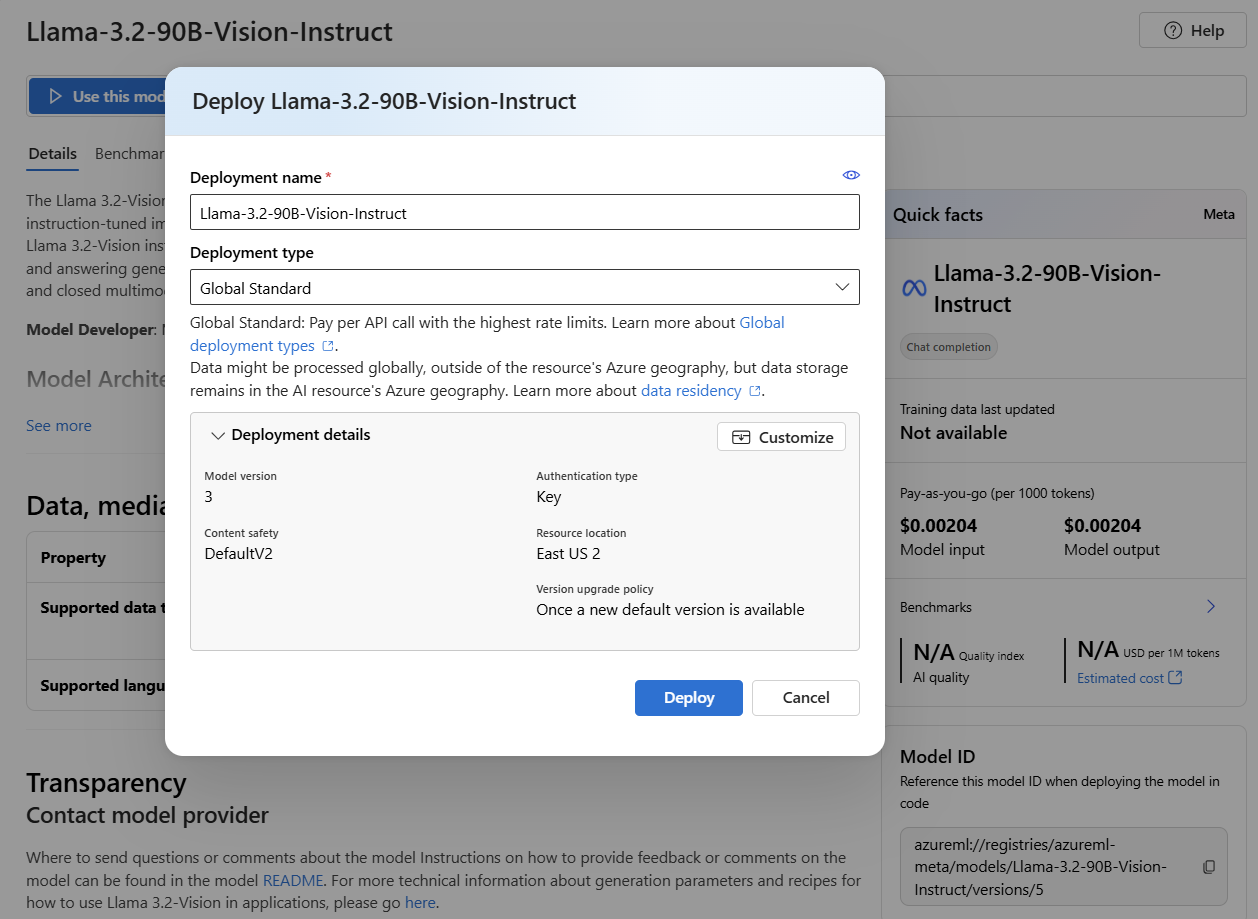Expand Benchmarks with the right chevron
Image resolution: width=1258 pixels, height=919 pixels.
click(1211, 606)
